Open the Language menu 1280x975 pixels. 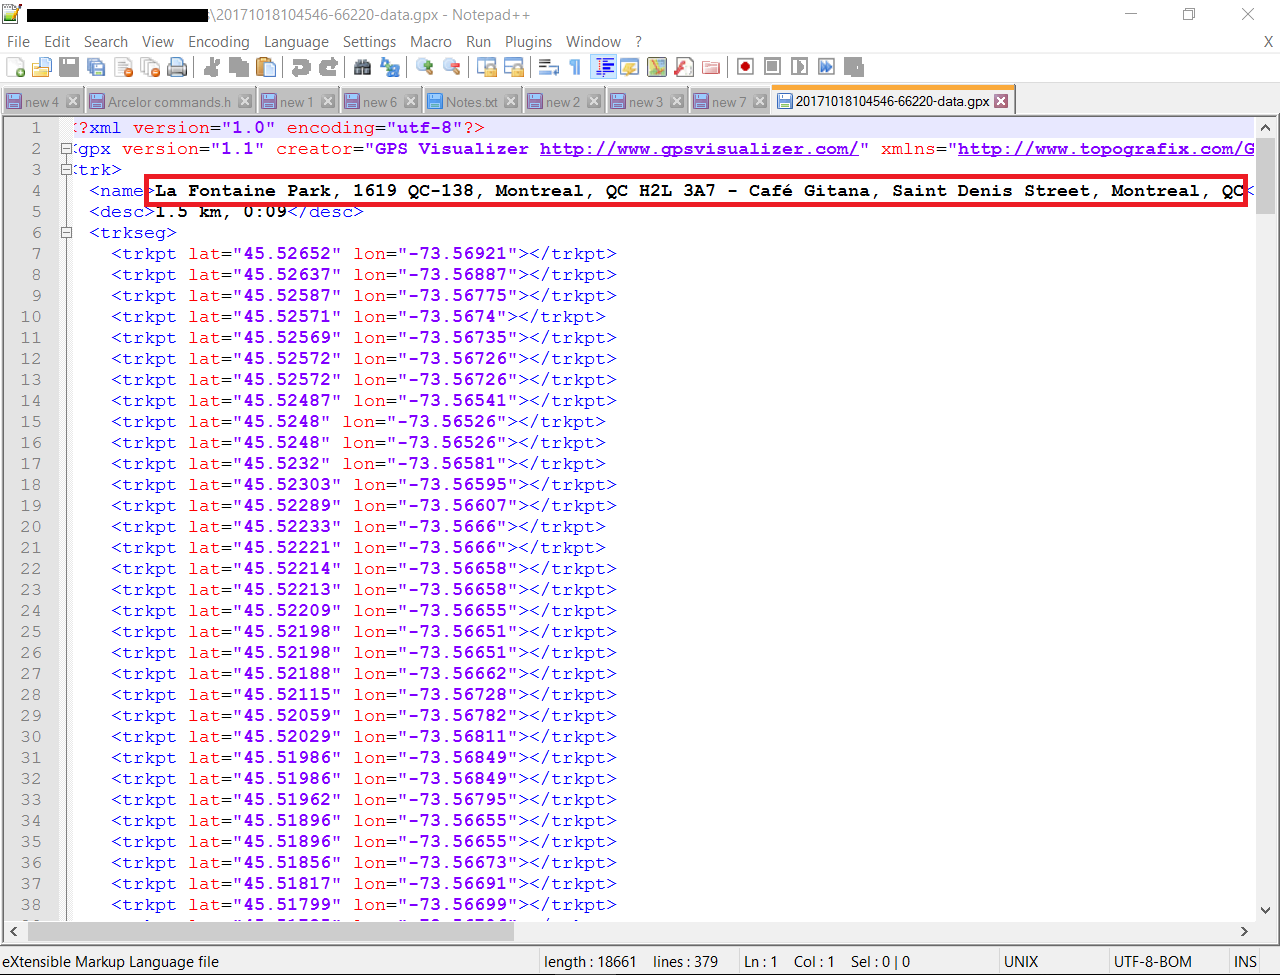pos(296,42)
